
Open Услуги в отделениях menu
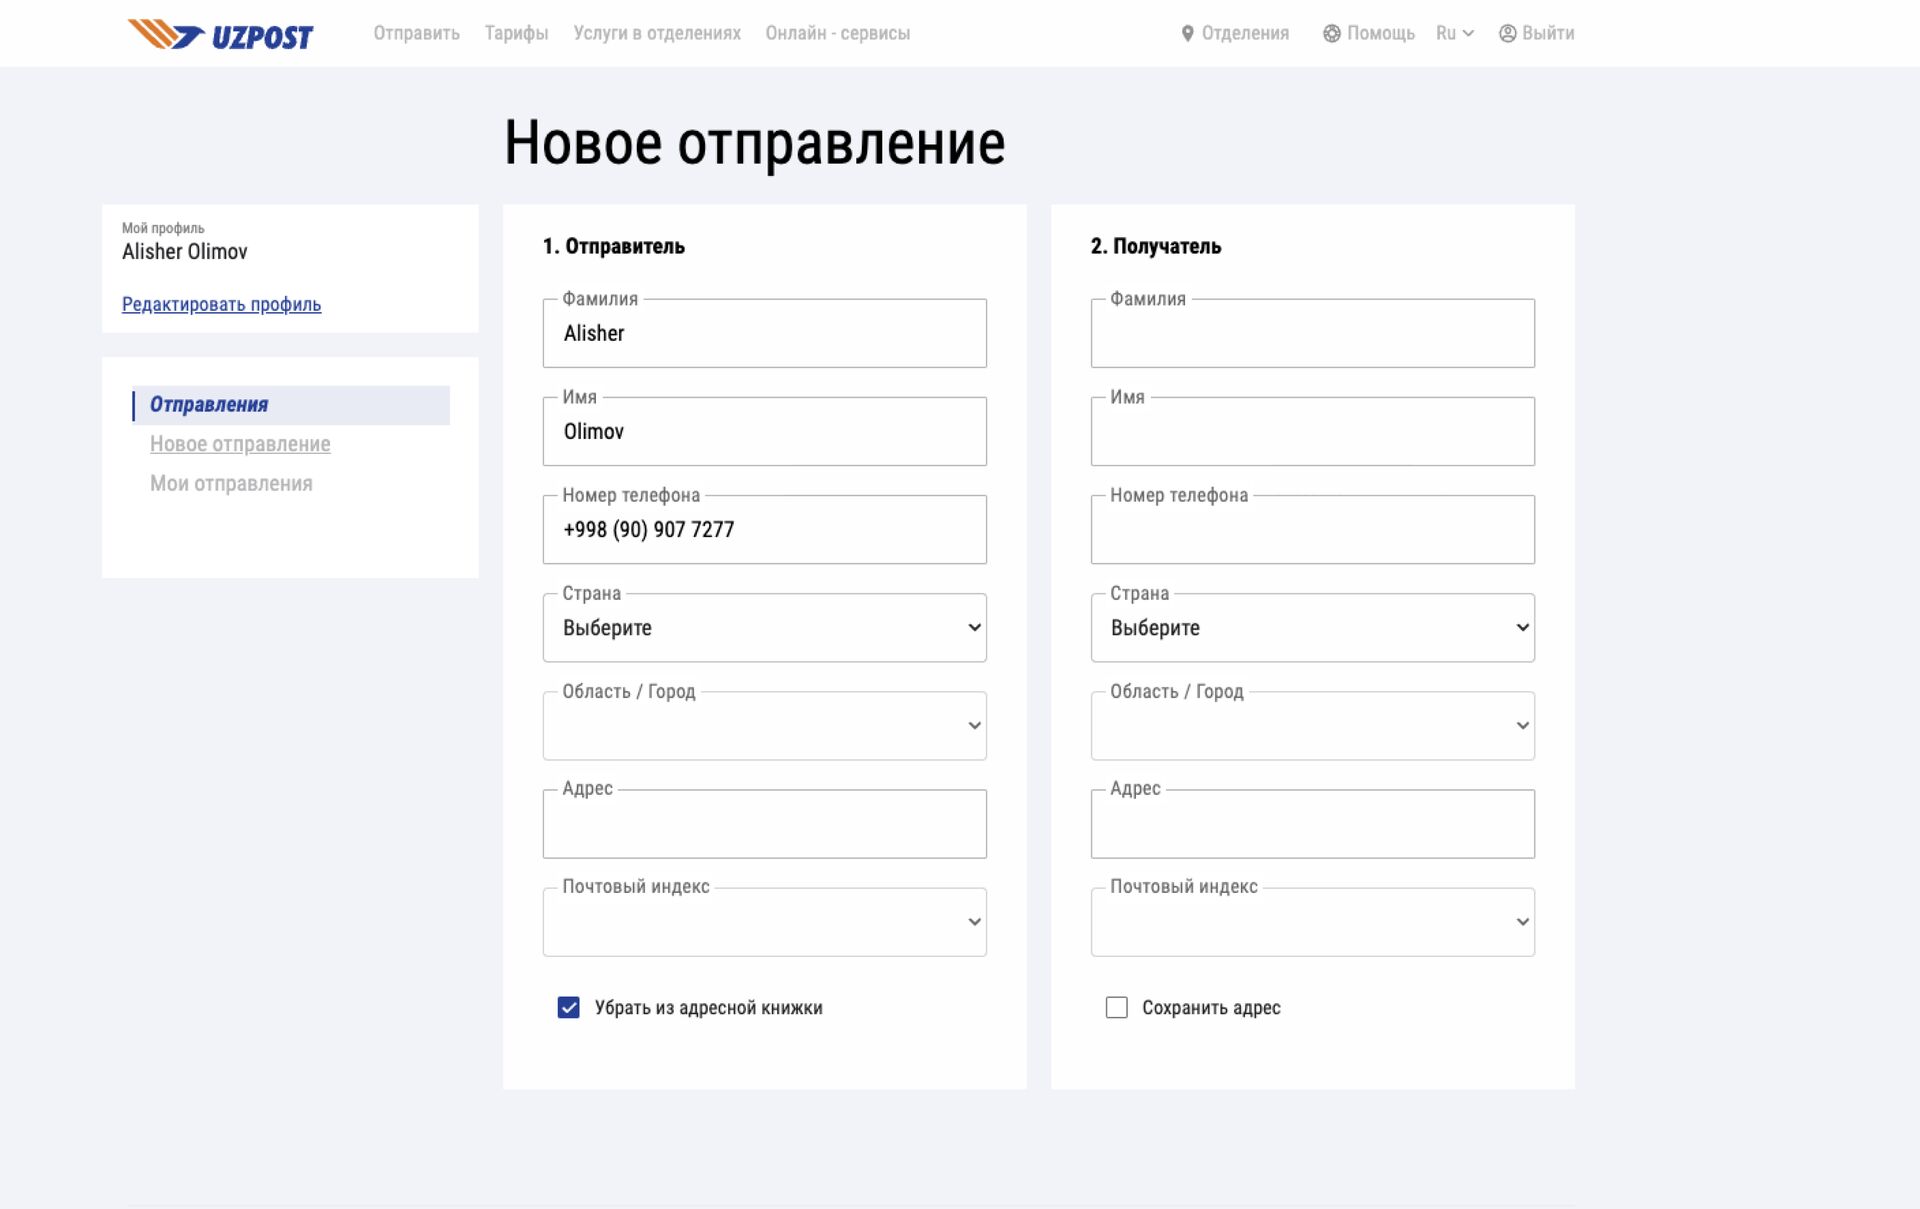(x=657, y=33)
